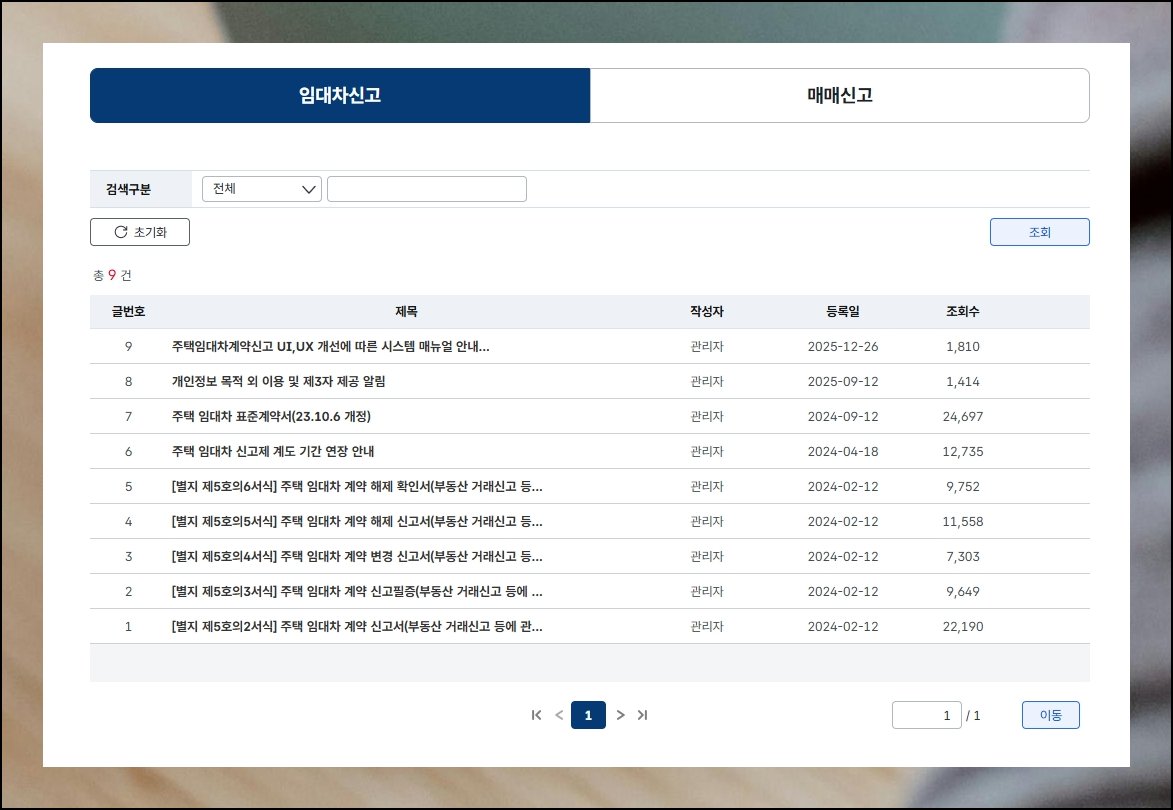Click the page number input box
Screen dimensions: 1173x810
[x=926, y=715]
